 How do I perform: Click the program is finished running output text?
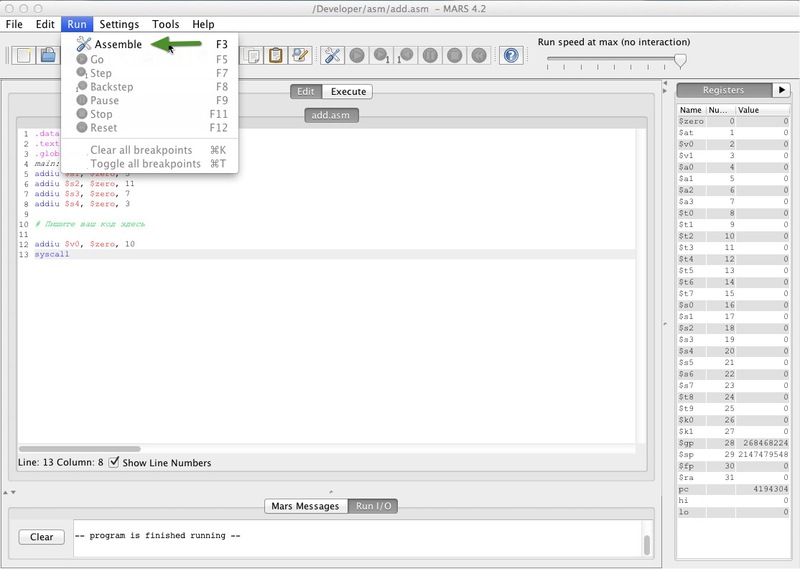(x=157, y=535)
